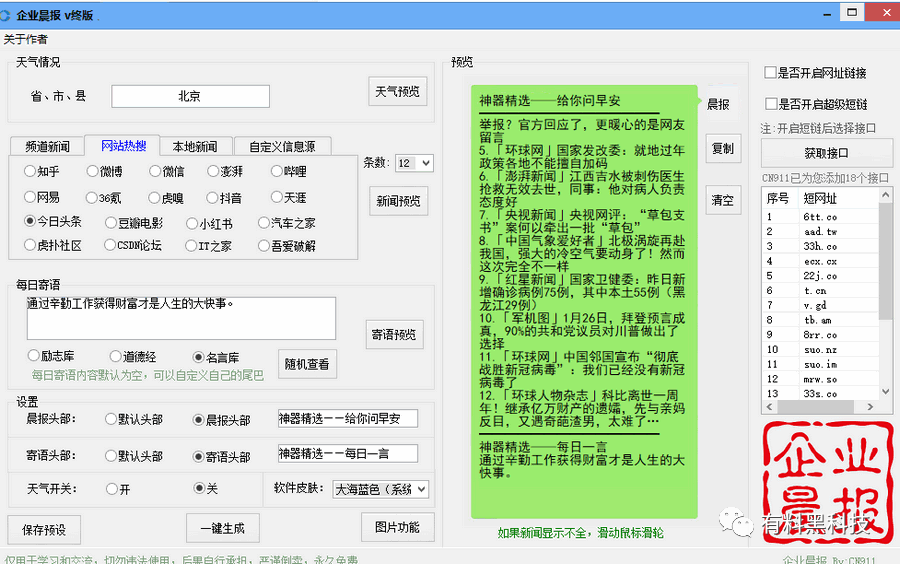Choose 默认头部 for 晨报头部
The height and width of the screenshot is (564, 900).
[111, 419]
